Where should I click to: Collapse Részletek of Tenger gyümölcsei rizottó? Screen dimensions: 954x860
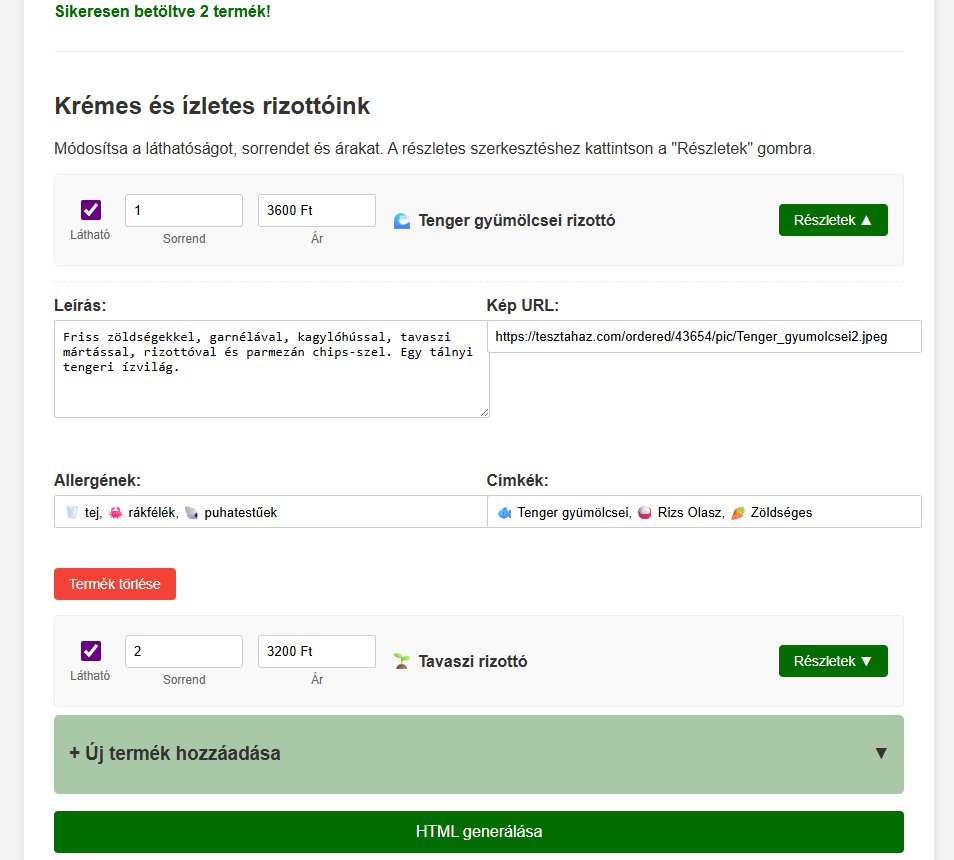click(x=833, y=220)
